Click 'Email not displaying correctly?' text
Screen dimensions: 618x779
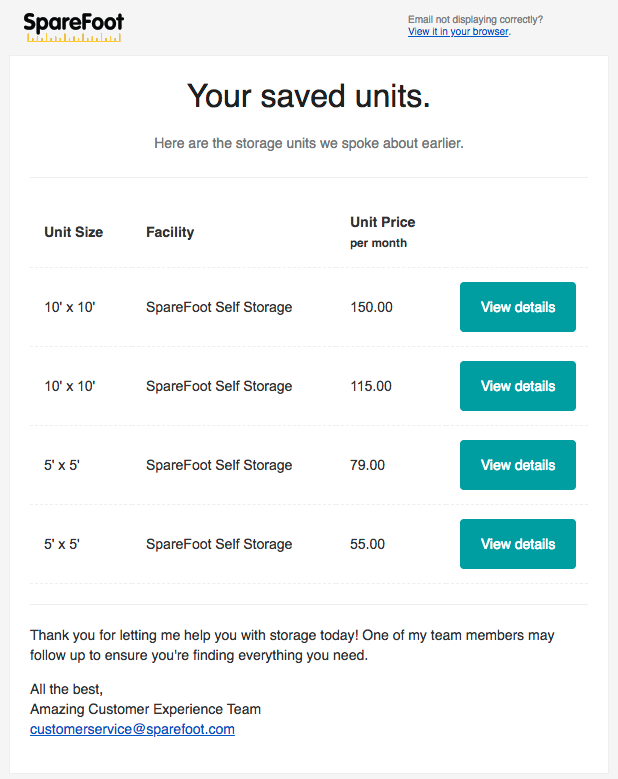475,19
